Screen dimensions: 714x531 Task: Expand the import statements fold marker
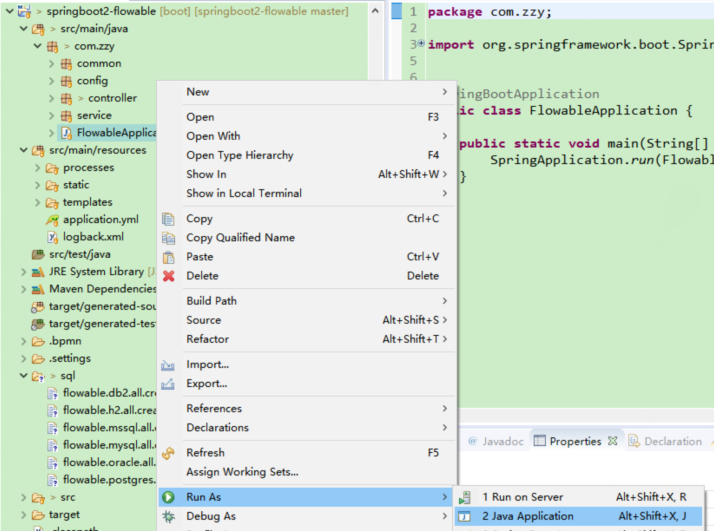[421, 43]
